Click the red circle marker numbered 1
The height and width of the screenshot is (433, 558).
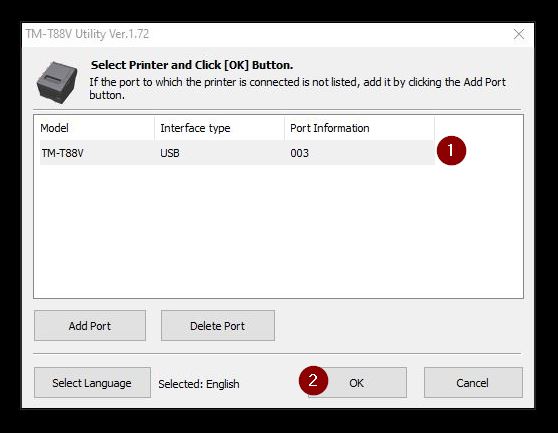[451, 151]
